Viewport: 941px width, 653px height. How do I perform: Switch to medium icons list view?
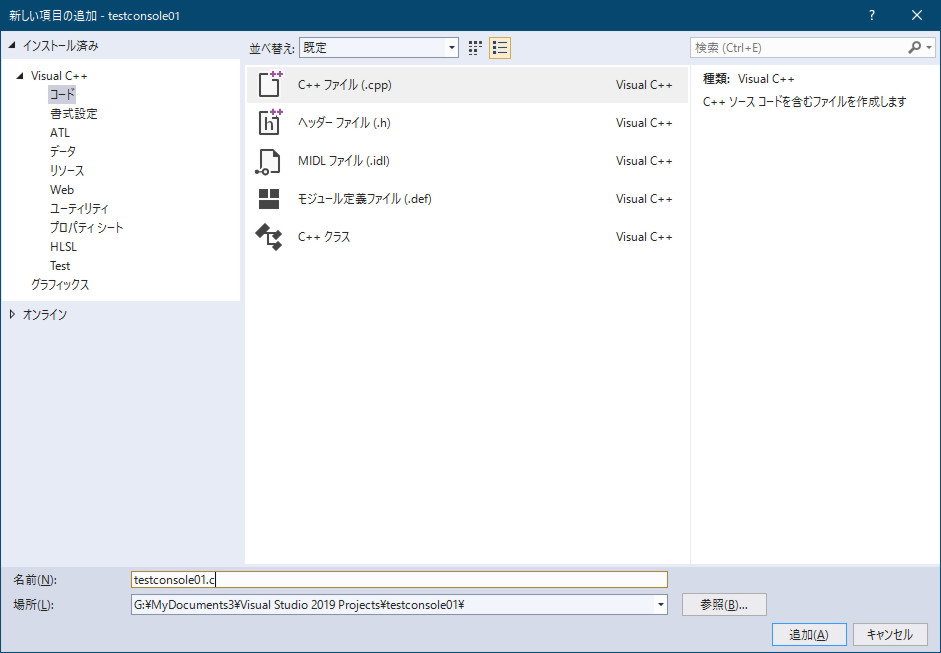pos(500,48)
